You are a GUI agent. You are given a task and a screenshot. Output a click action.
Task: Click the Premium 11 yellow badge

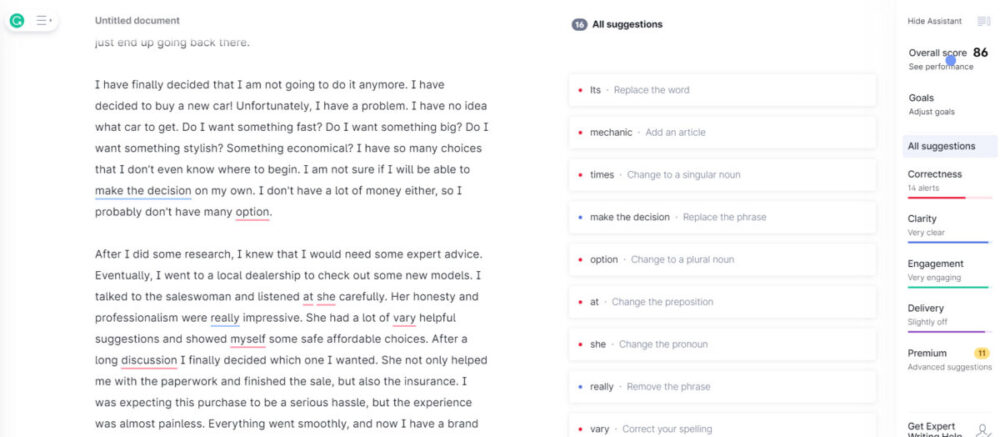(x=982, y=353)
